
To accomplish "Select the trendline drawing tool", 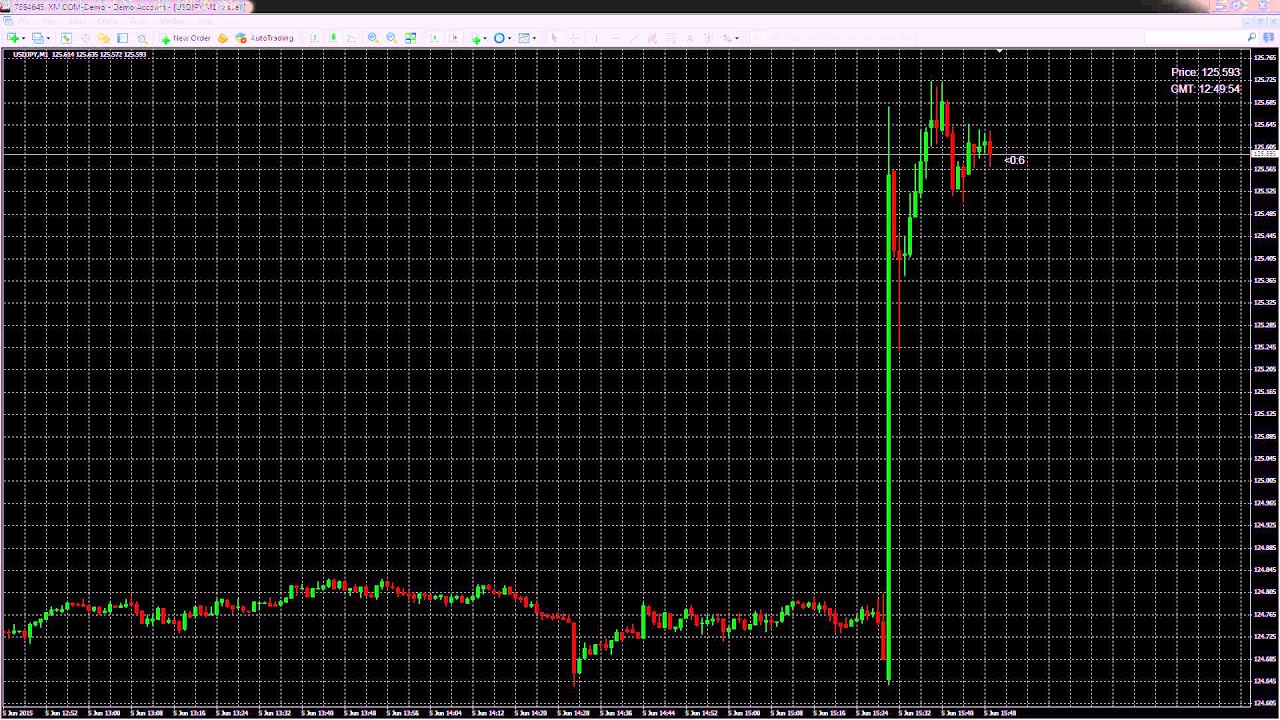I will tap(633, 38).
